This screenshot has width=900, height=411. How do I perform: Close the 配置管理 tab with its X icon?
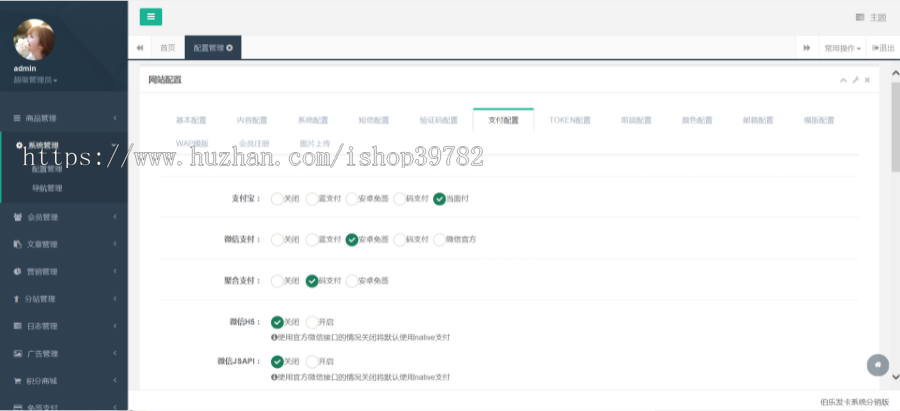coord(230,47)
